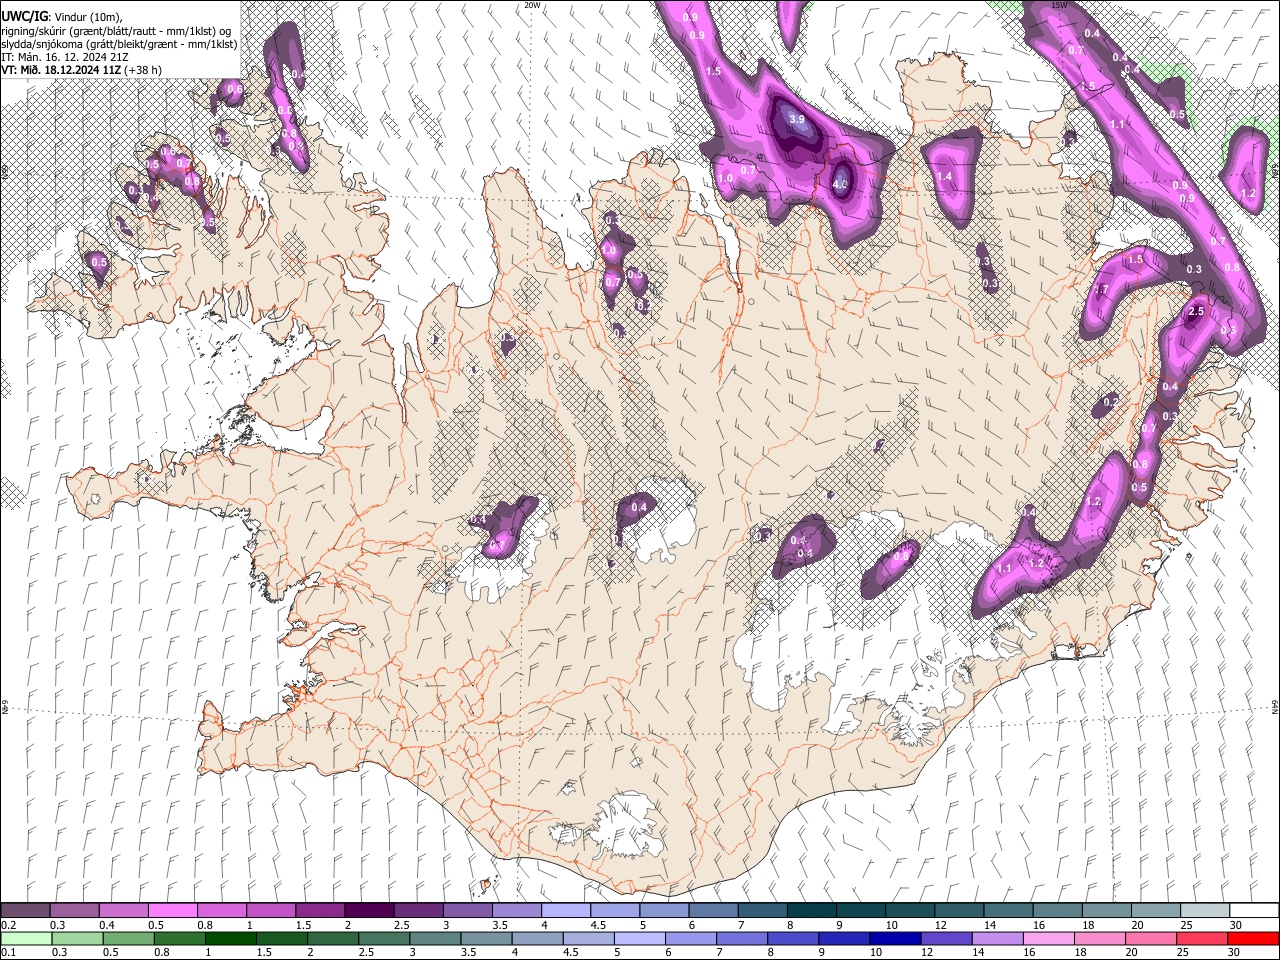1280x960 pixels.
Task: Pick the lower legend swatch between 20 and 25
Action: [1151, 938]
